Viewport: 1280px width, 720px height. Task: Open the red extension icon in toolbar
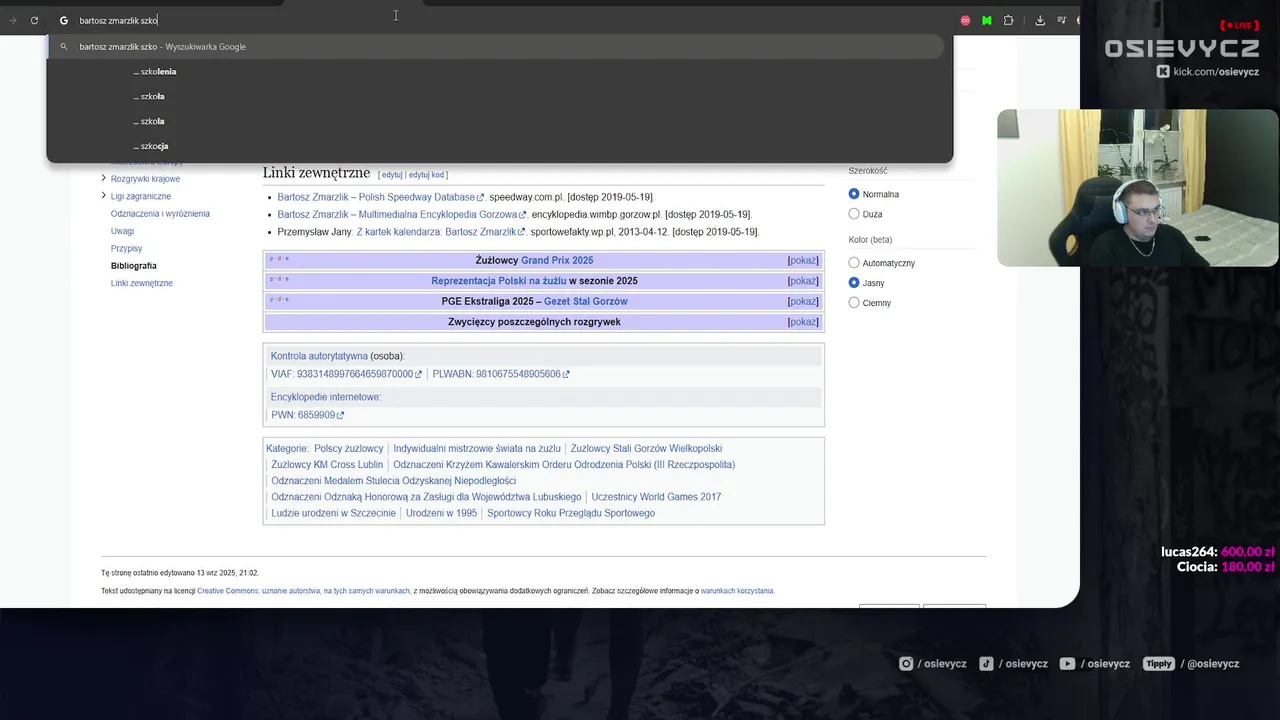tap(965, 20)
